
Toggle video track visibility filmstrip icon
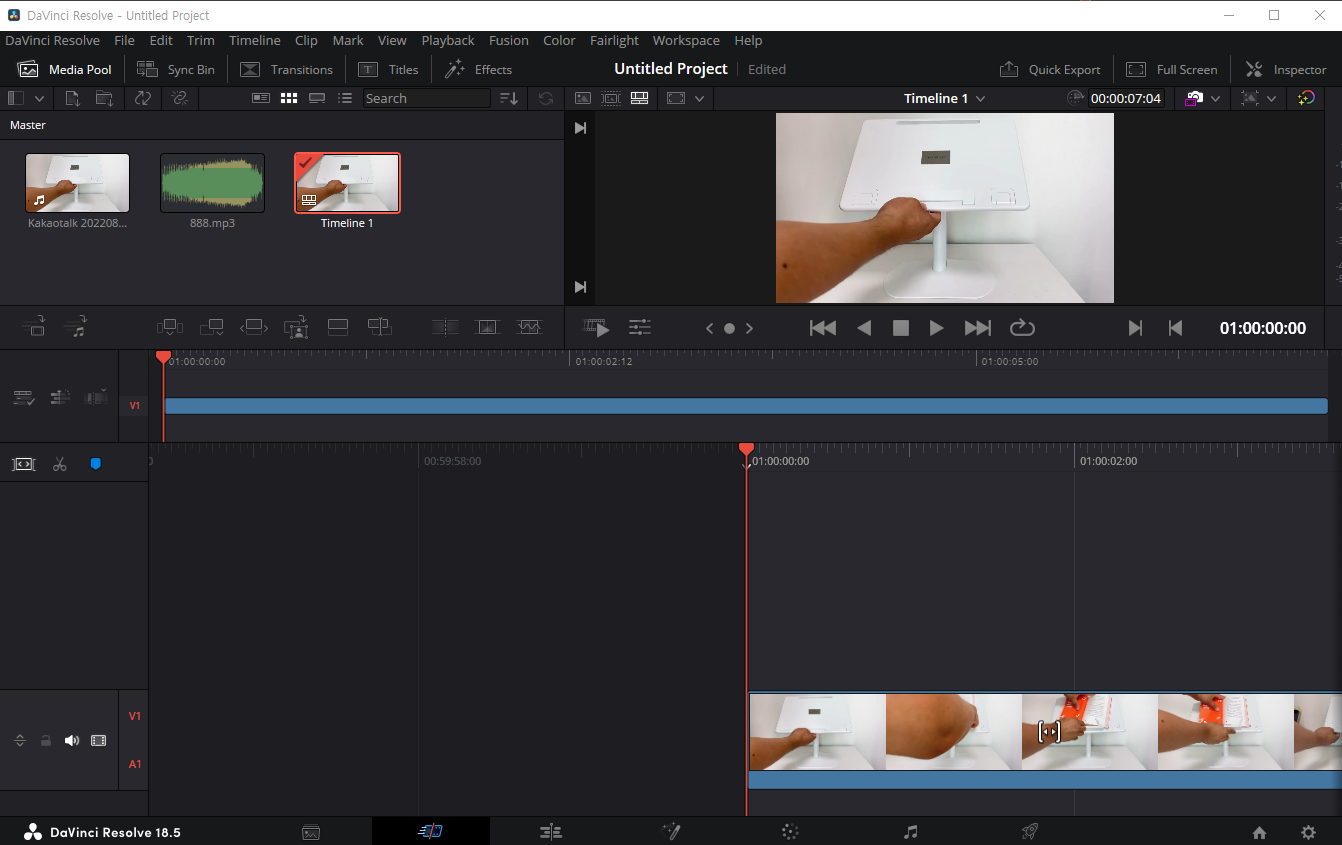click(98, 741)
